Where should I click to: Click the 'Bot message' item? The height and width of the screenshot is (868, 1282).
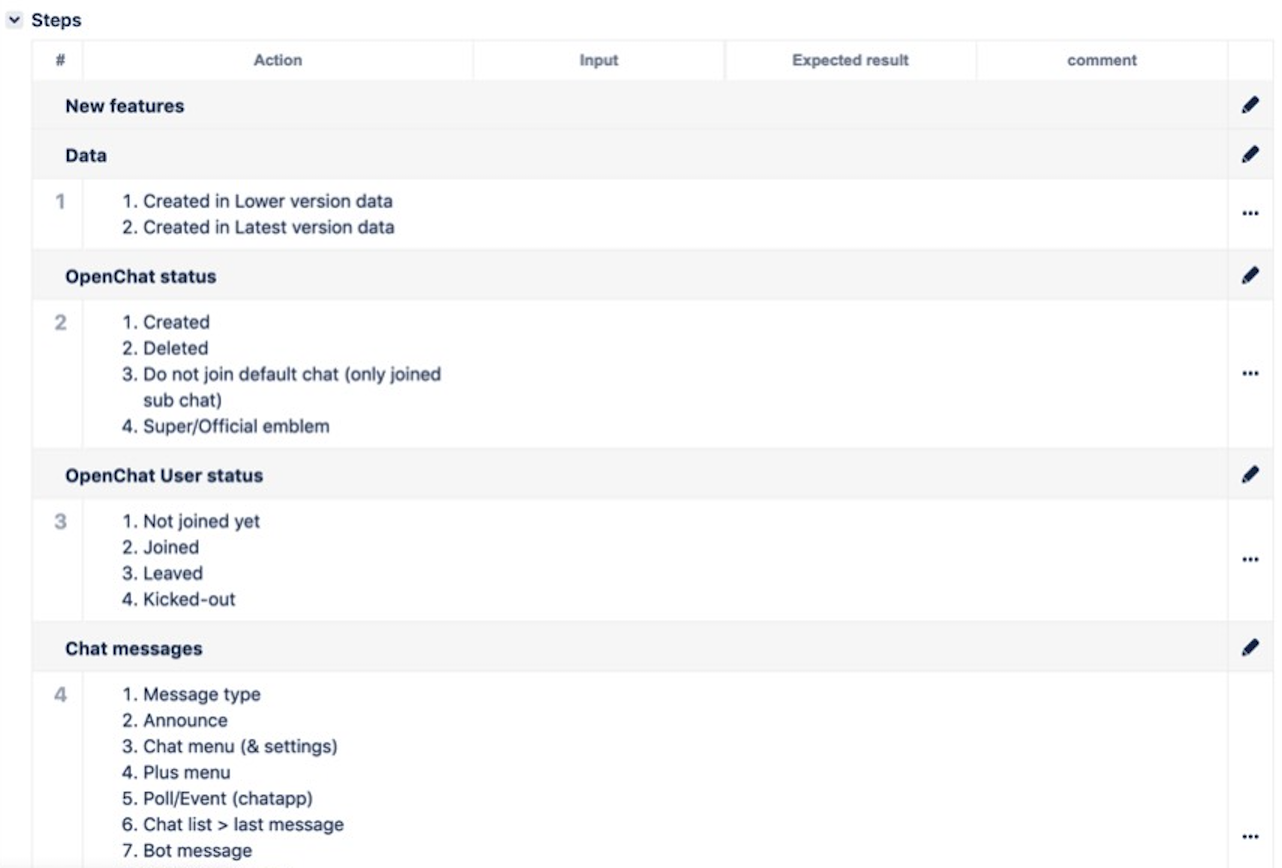198,850
